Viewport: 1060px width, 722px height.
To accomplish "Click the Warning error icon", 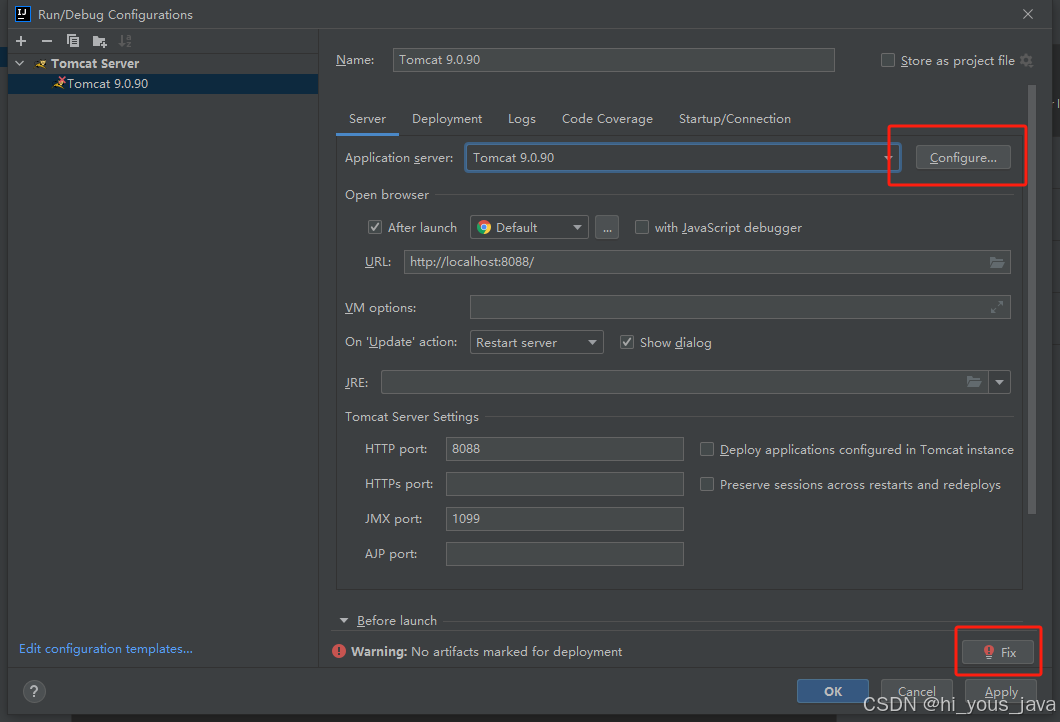I will pyautogui.click(x=339, y=651).
